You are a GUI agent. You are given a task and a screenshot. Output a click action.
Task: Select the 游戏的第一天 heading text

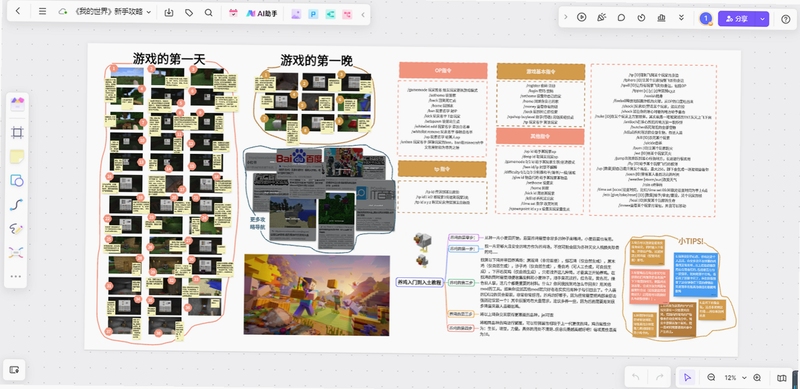click(169, 59)
